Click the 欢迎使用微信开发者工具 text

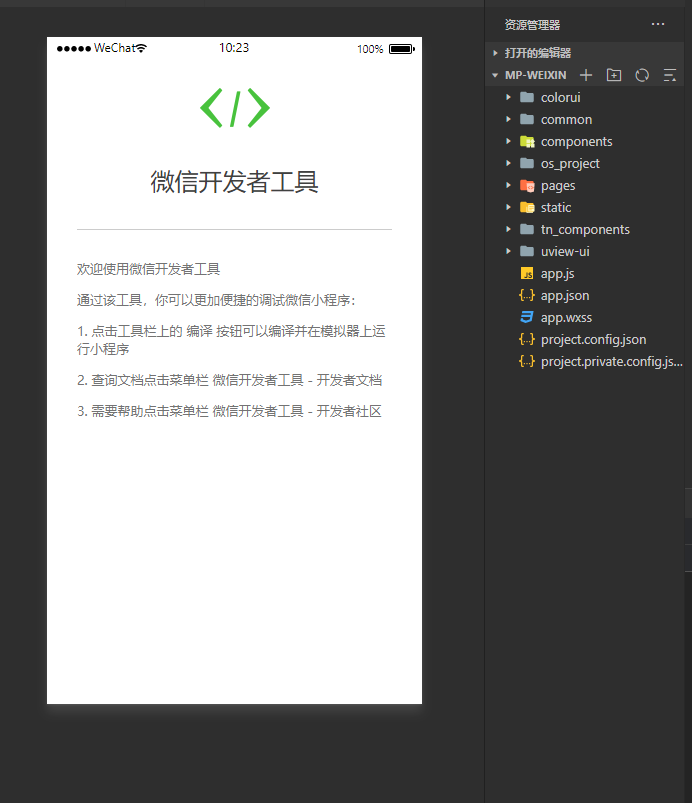point(149,269)
